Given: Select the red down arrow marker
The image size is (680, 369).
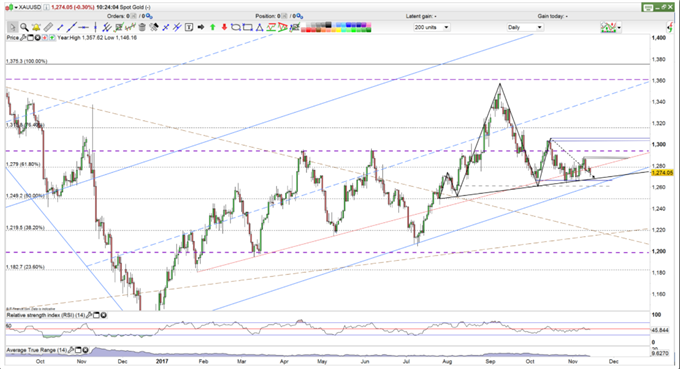Looking at the screenshot, I should click(224, 27).
